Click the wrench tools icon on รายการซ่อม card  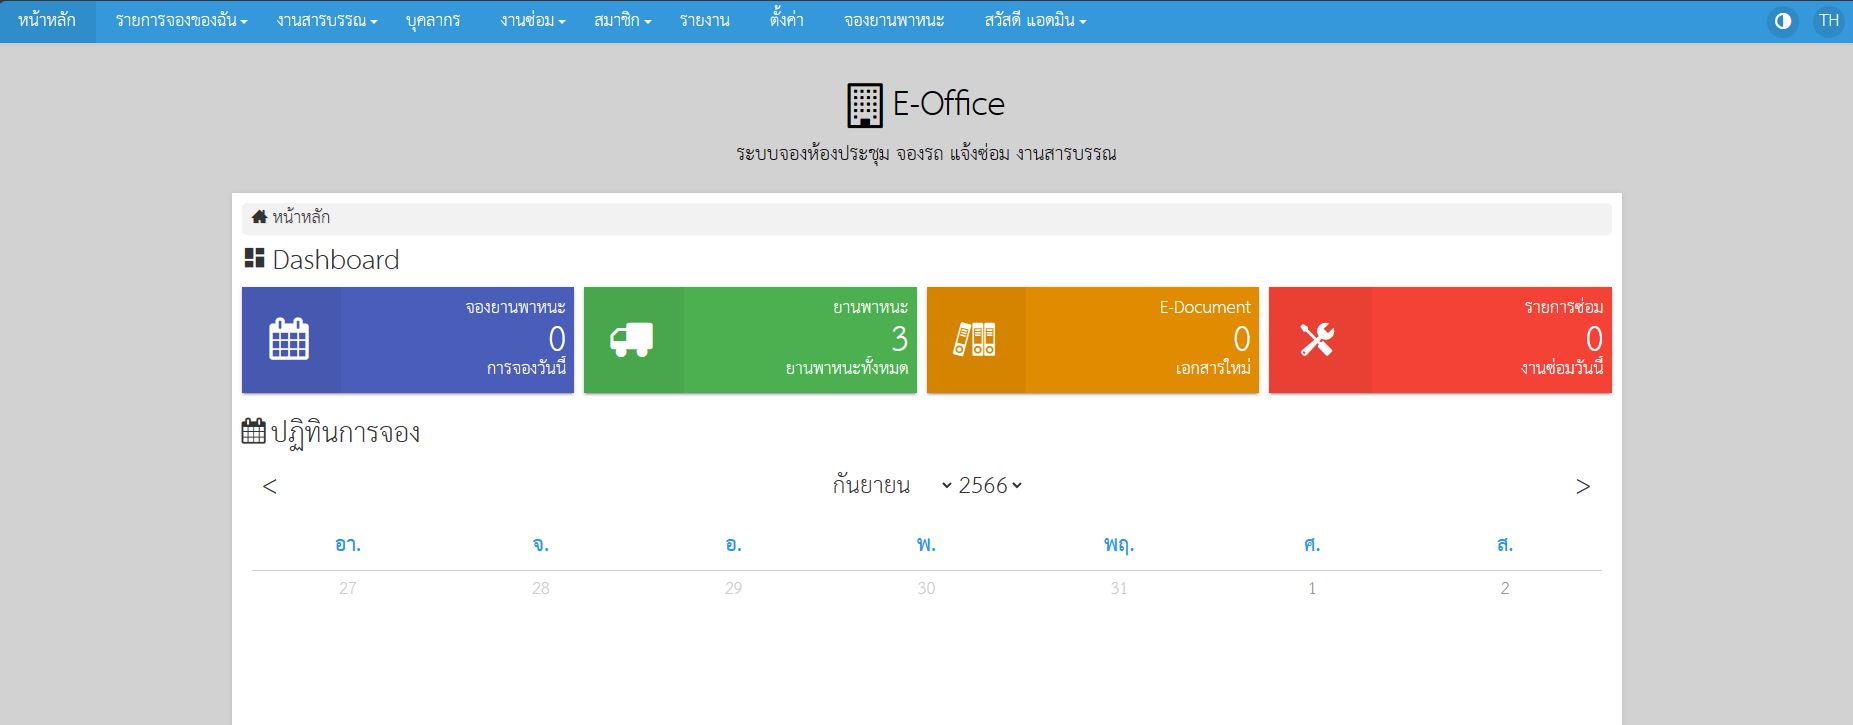click(1317, 340)
